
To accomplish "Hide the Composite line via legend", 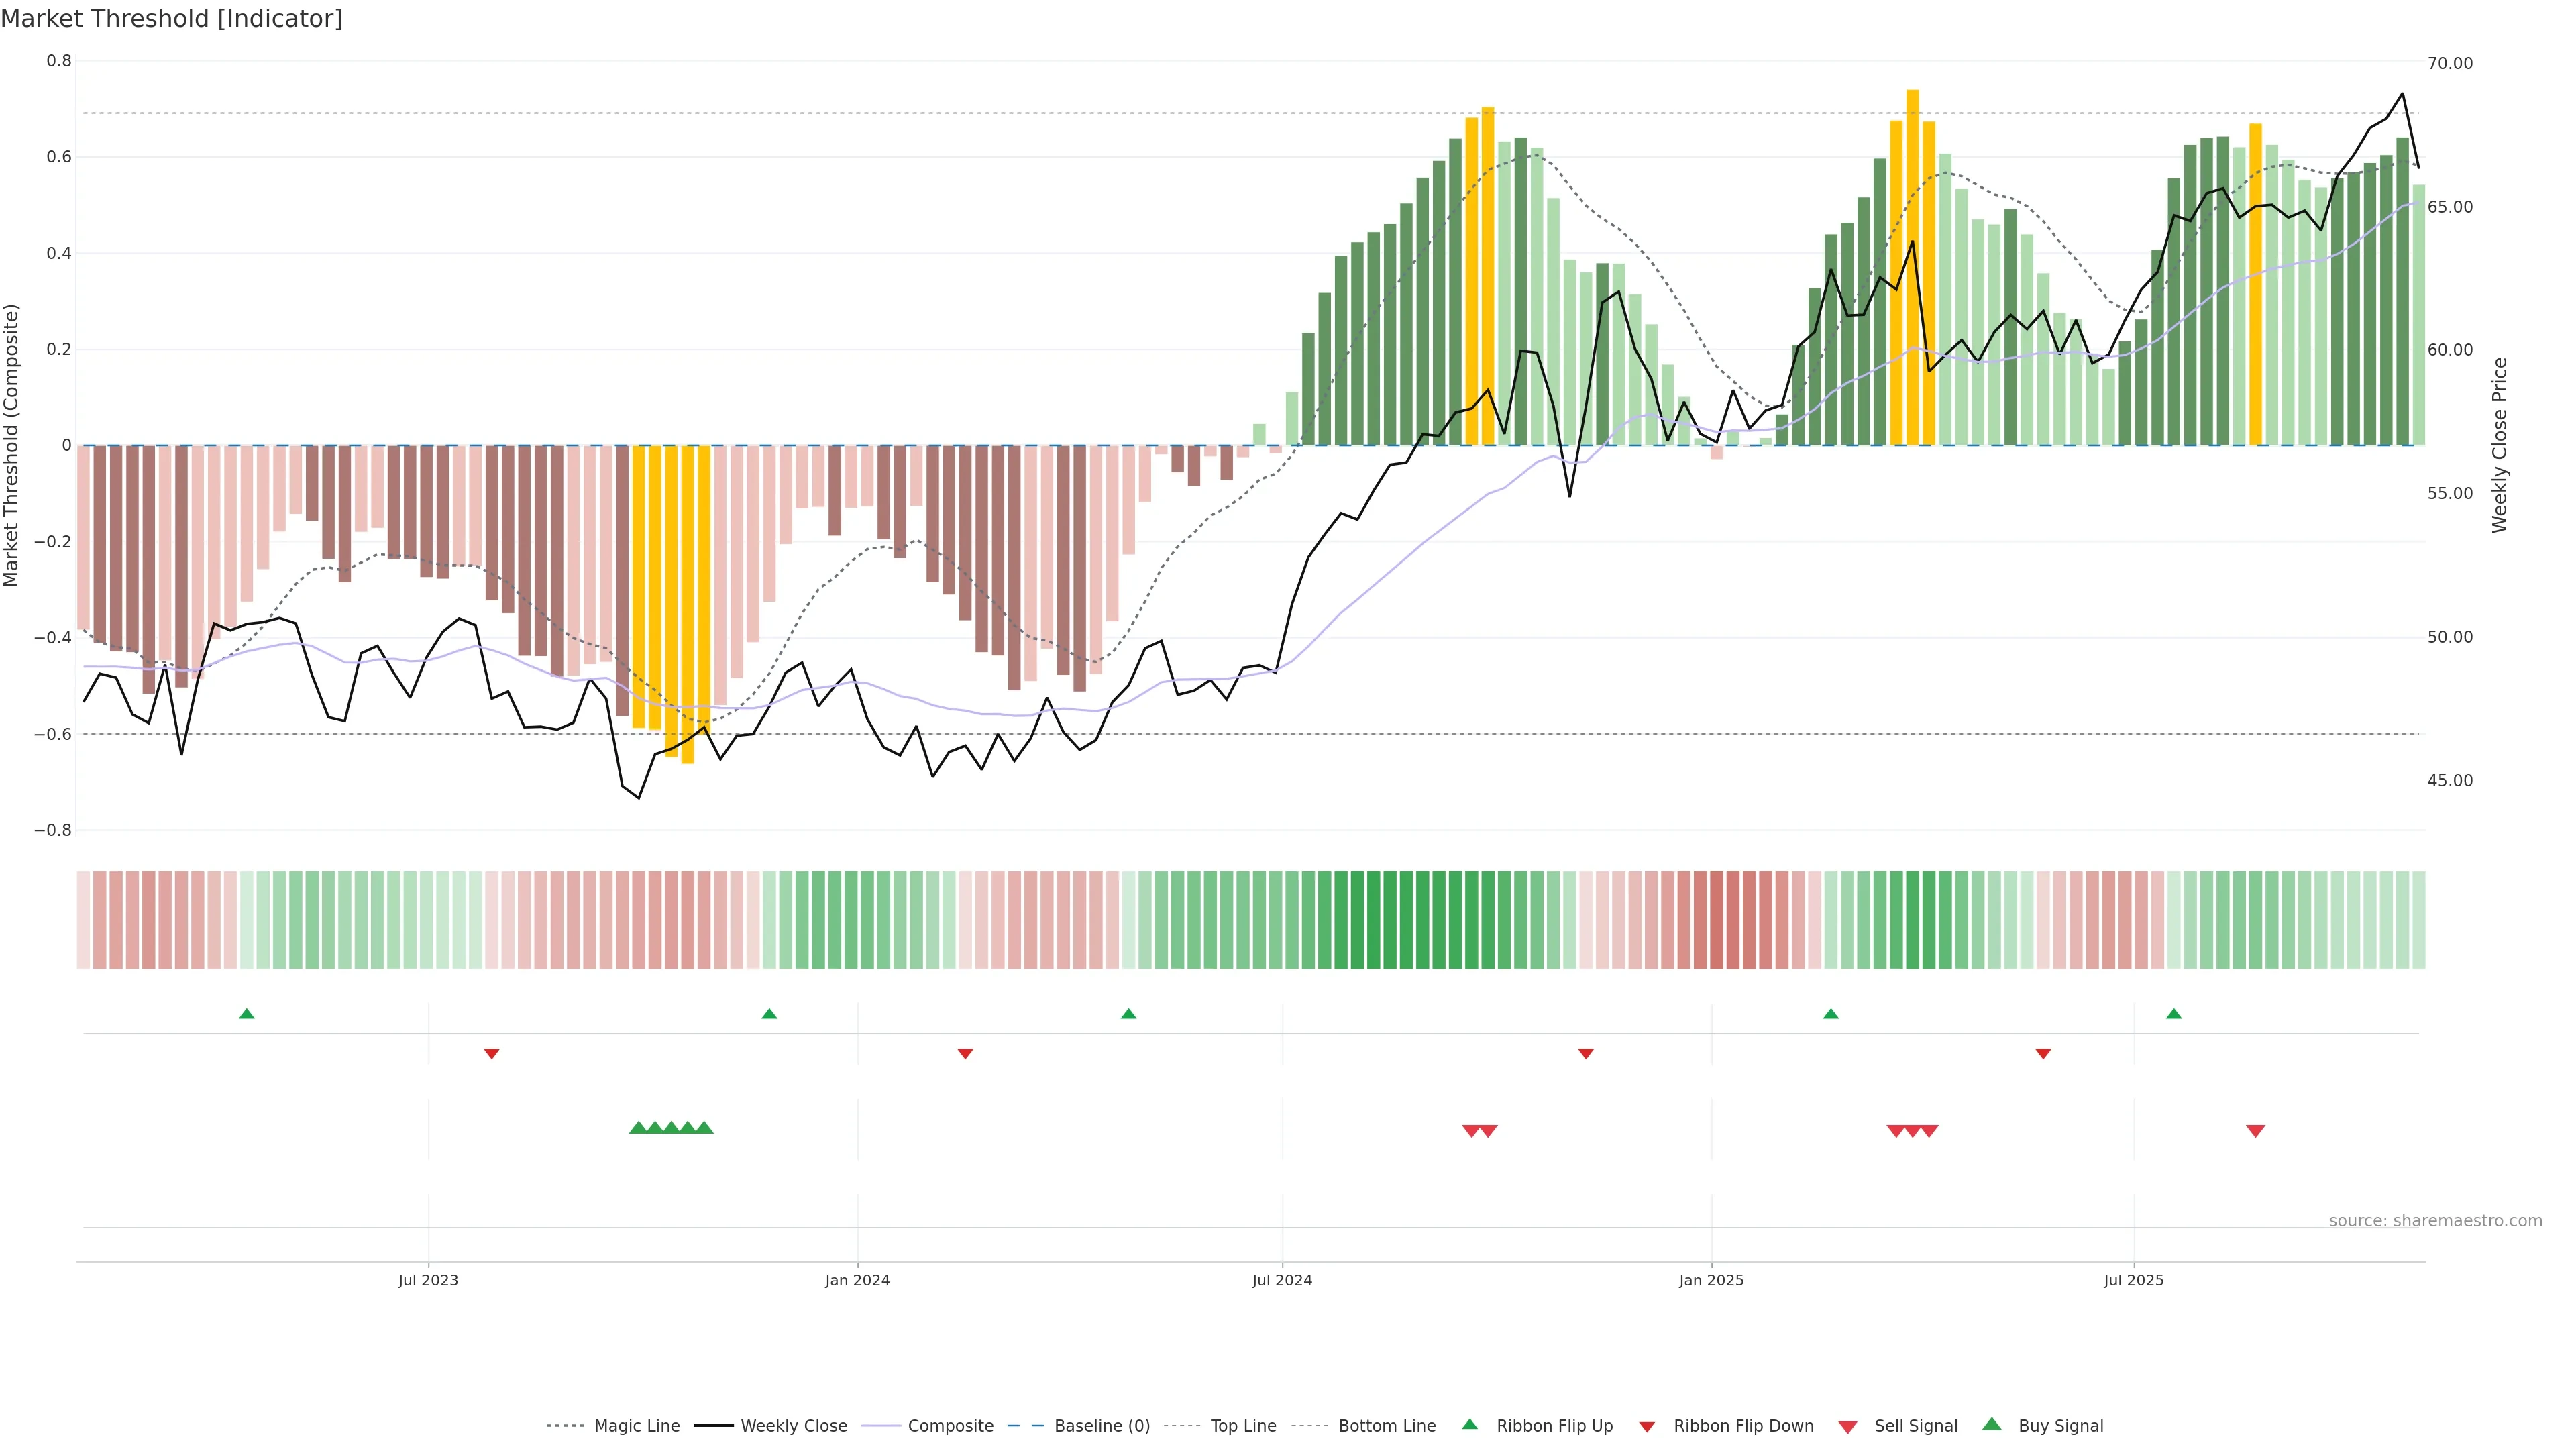I will tap(950, 1426).
